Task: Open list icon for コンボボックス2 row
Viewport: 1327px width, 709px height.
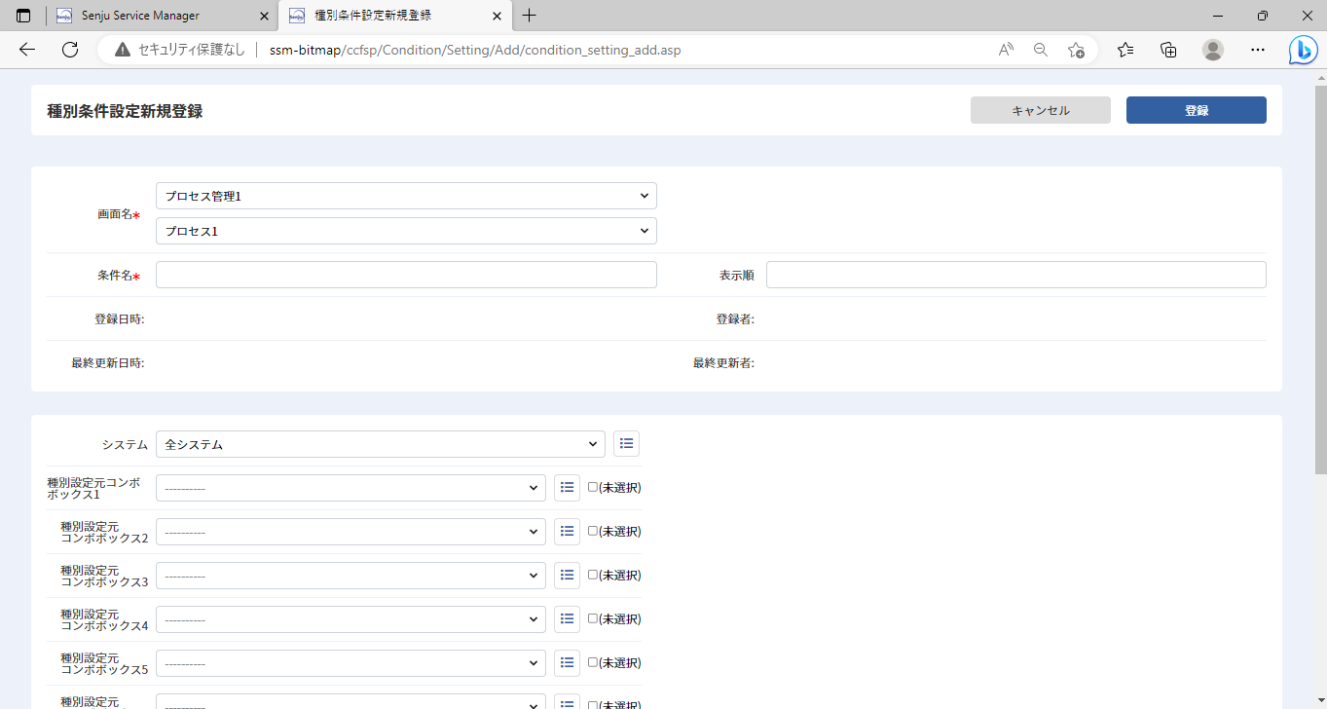Action: click(567, 532)
